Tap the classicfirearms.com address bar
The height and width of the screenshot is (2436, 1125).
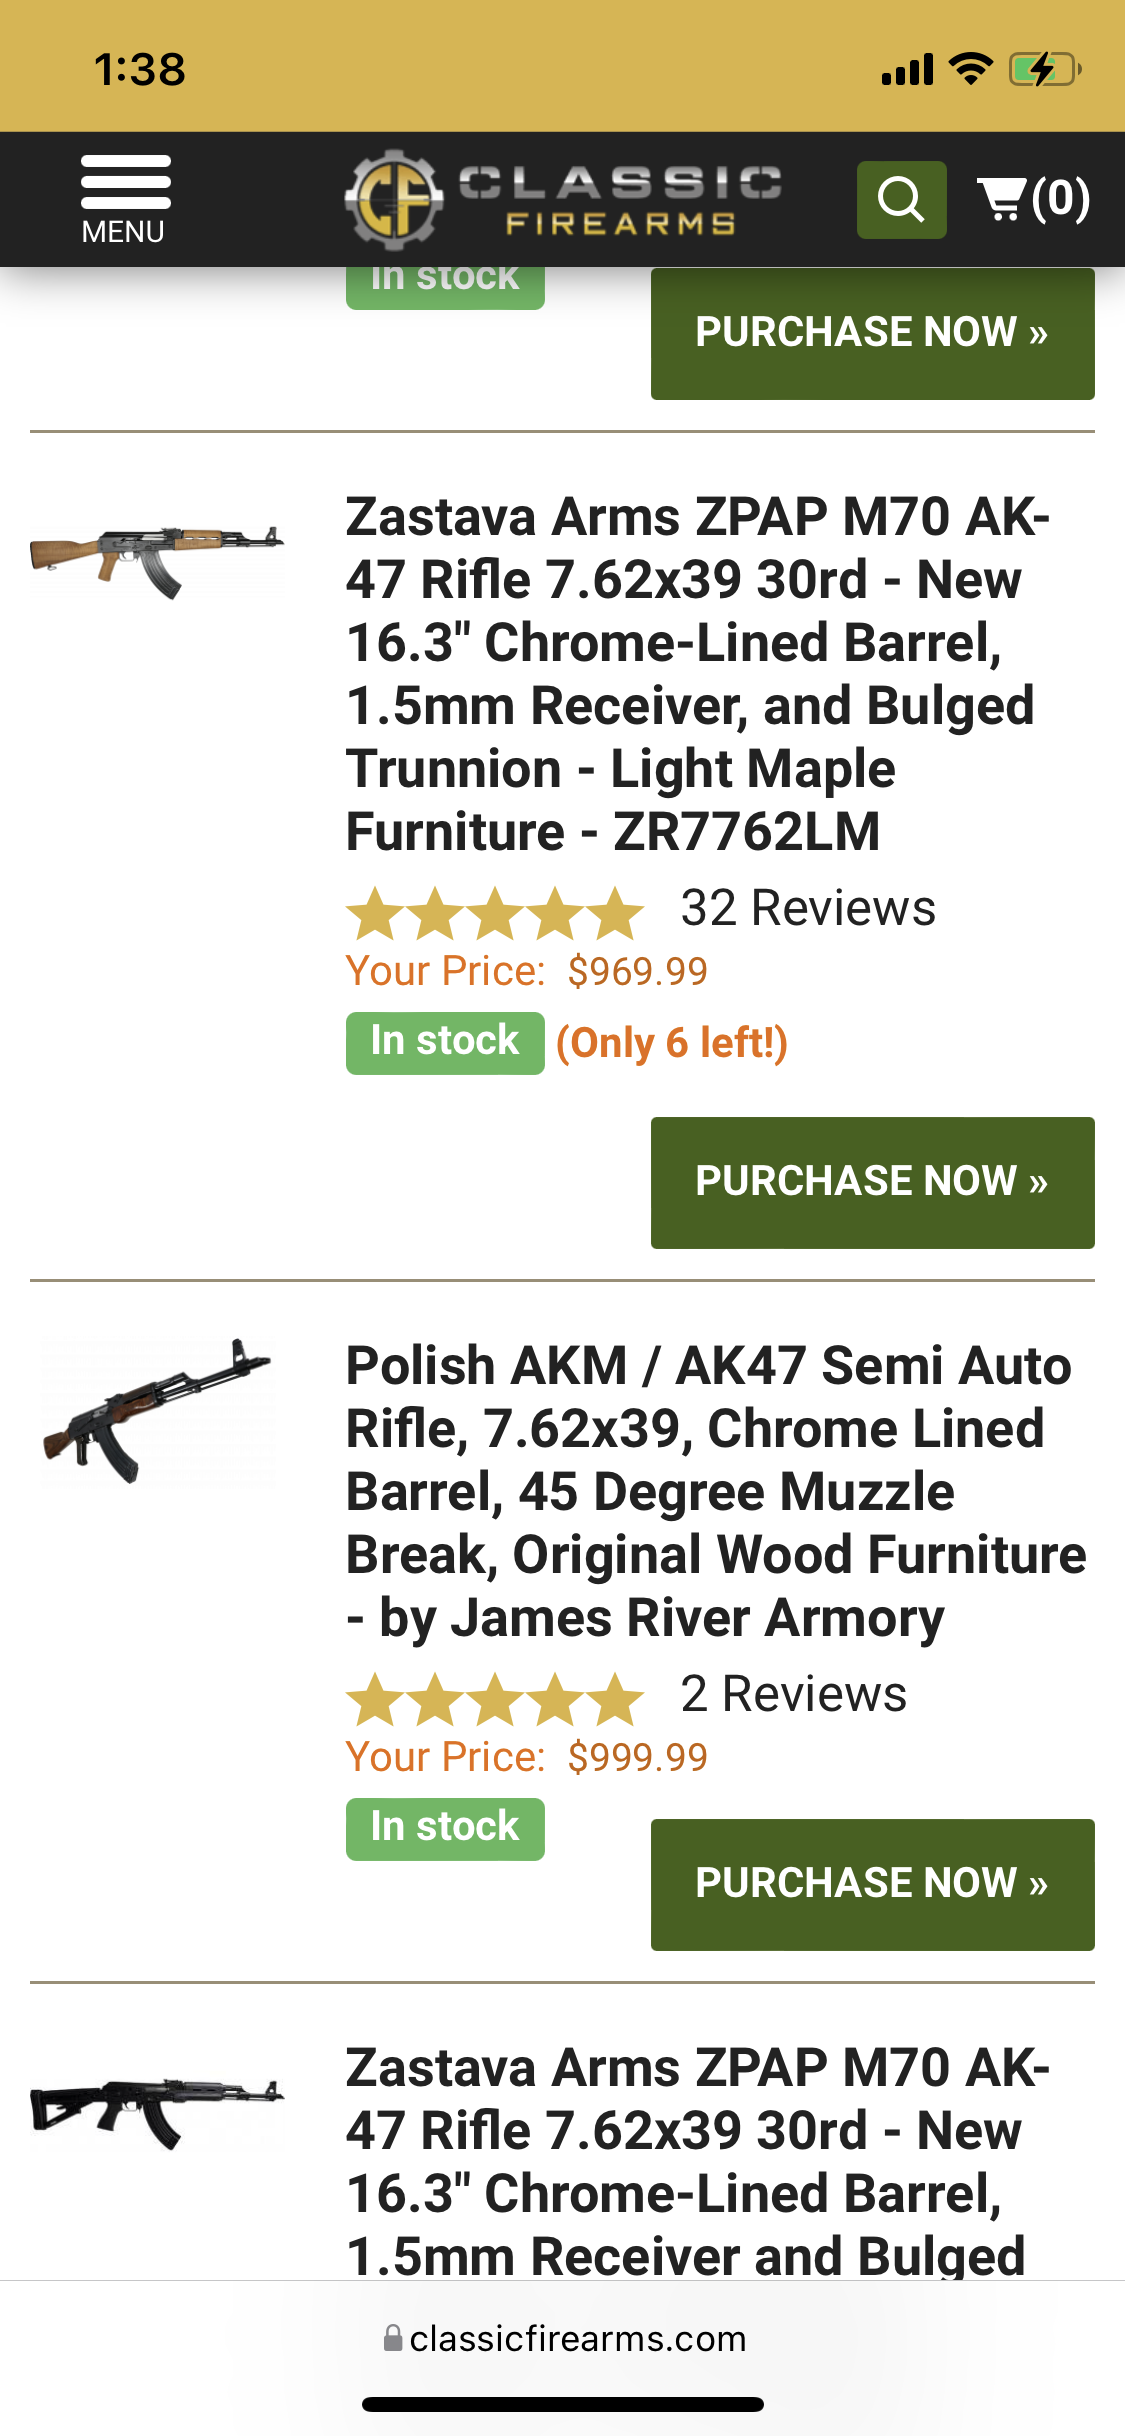pyautogui.click(x=577, y=2339)
